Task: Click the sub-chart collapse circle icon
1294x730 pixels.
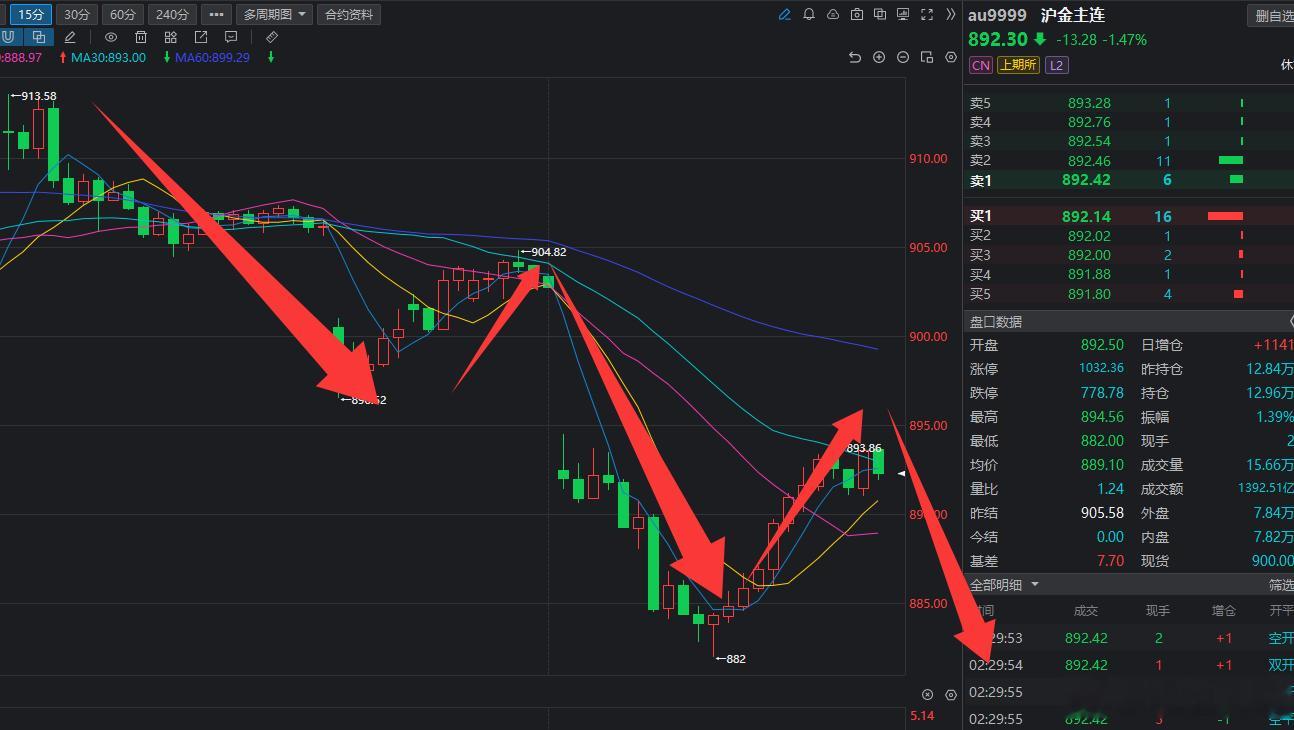Action: (927, 695)
